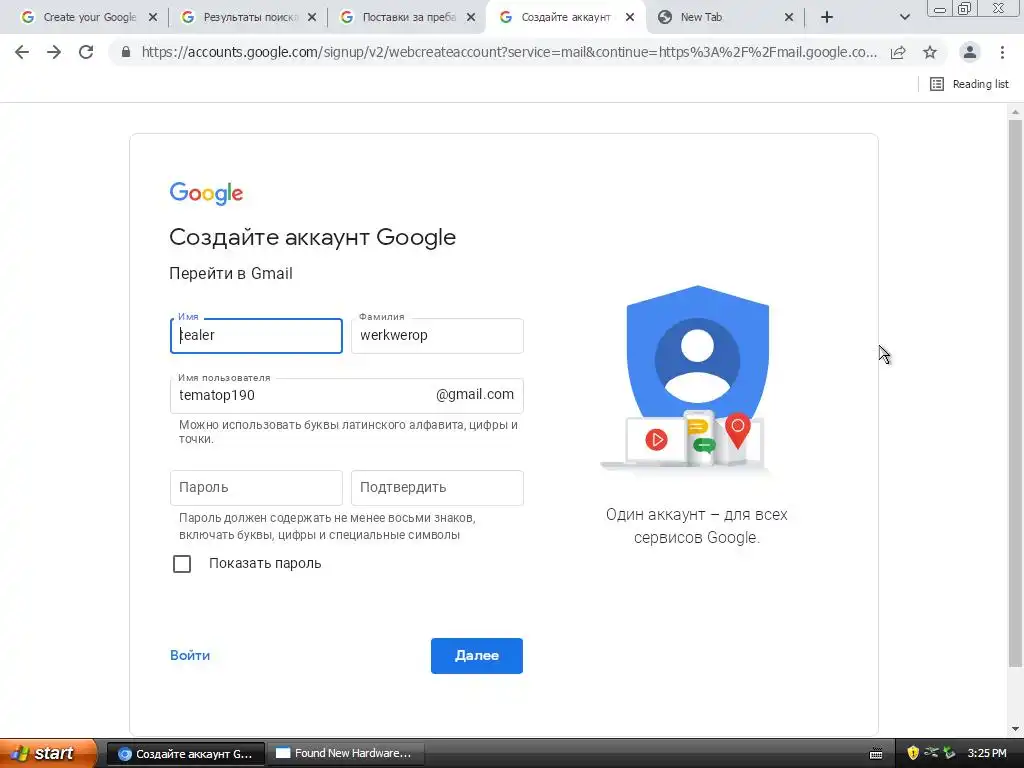This screenshot has height=768, width=1024.
Task: Bookmark this page with the star
Action: pos(930,52)
